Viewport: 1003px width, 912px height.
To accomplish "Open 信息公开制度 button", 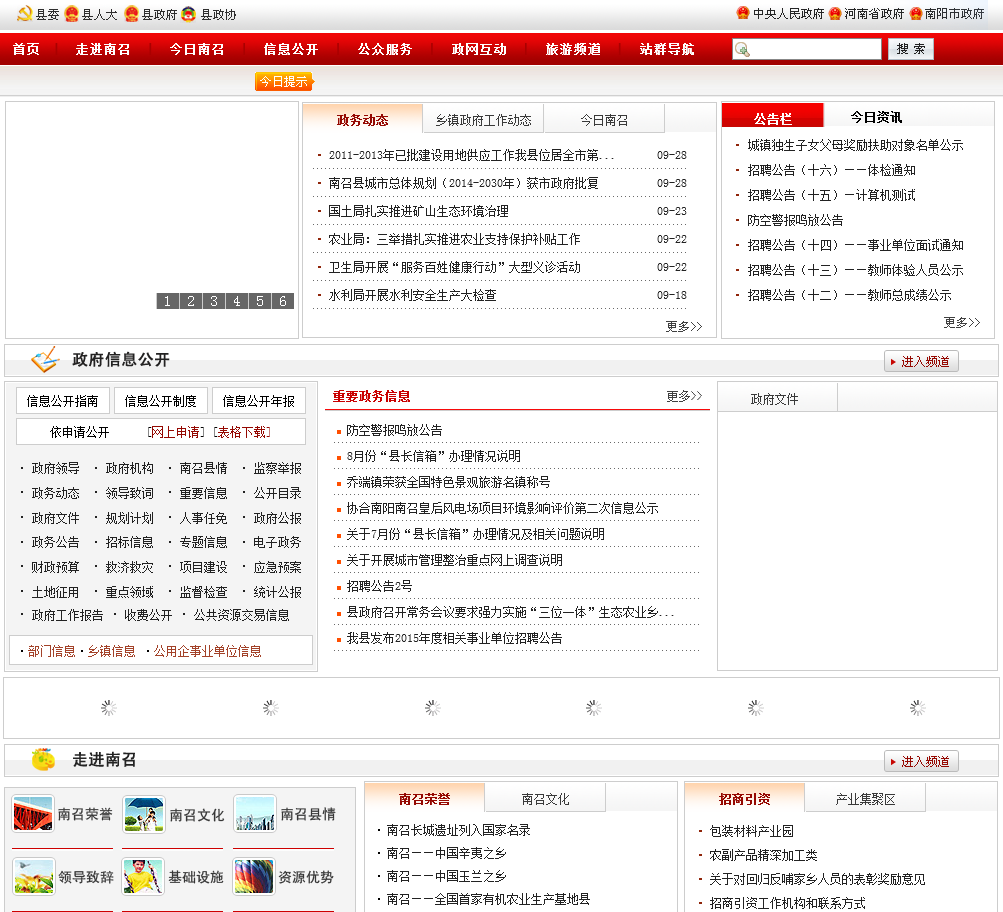I will pos(161,401).
